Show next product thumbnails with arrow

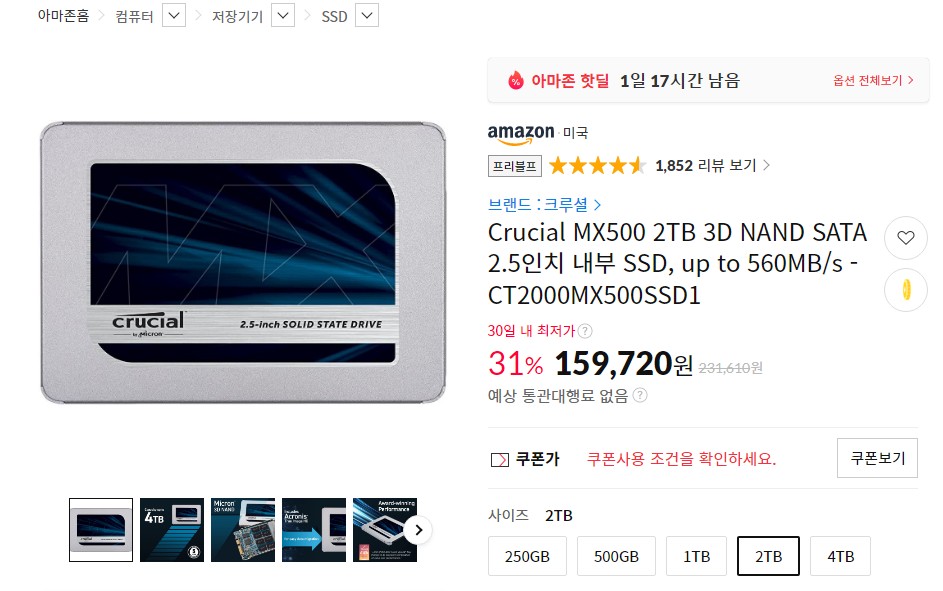click(419, 530)
